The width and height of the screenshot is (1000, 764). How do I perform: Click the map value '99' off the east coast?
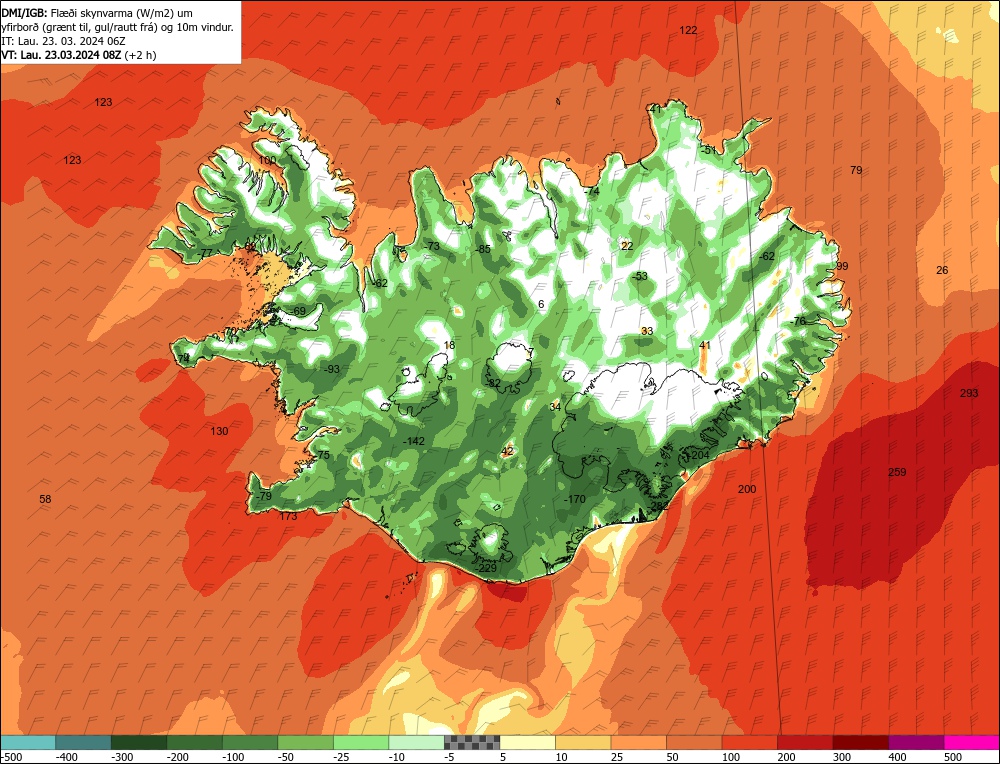click(842, 266)
